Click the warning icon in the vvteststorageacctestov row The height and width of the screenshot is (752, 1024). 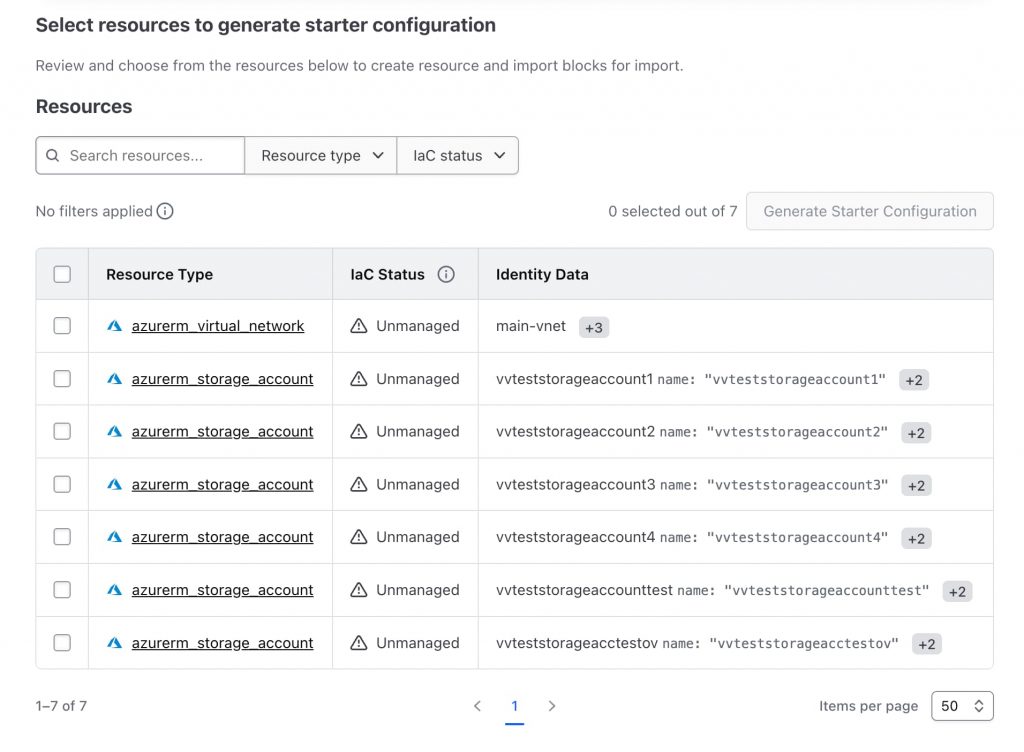359,643
